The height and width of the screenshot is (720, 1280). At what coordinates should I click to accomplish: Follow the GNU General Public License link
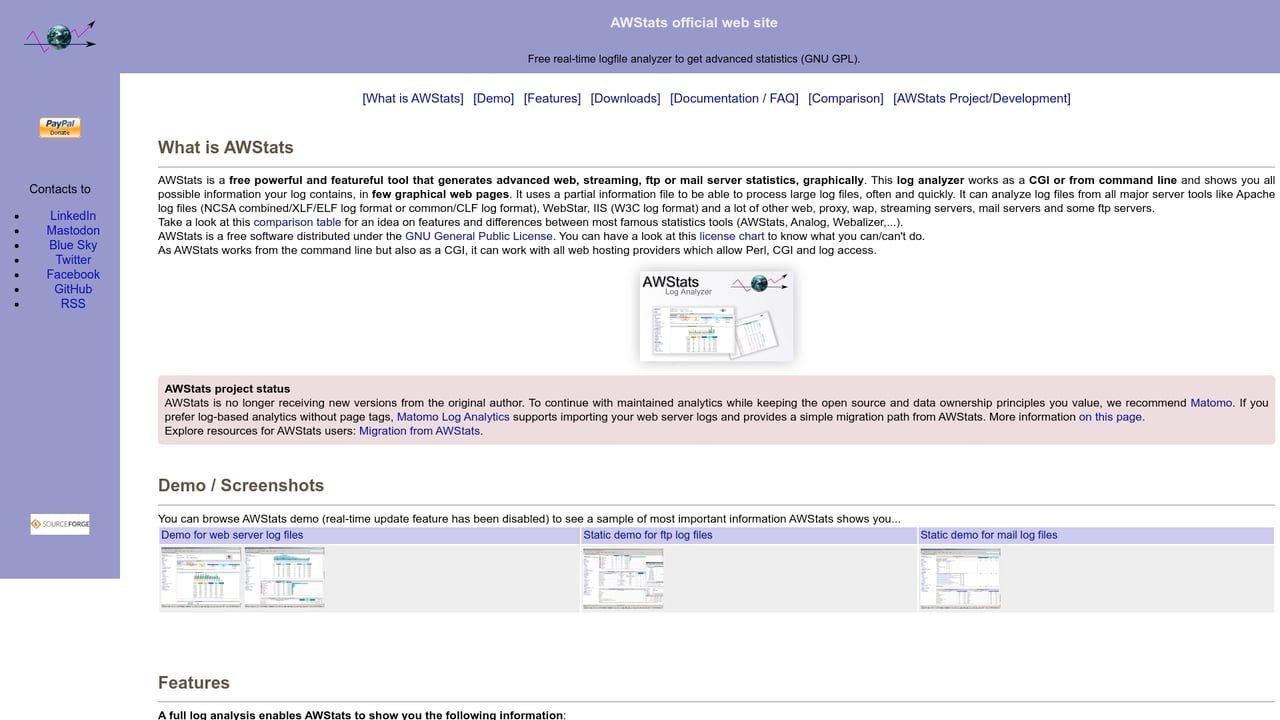(x=478, y=236)
